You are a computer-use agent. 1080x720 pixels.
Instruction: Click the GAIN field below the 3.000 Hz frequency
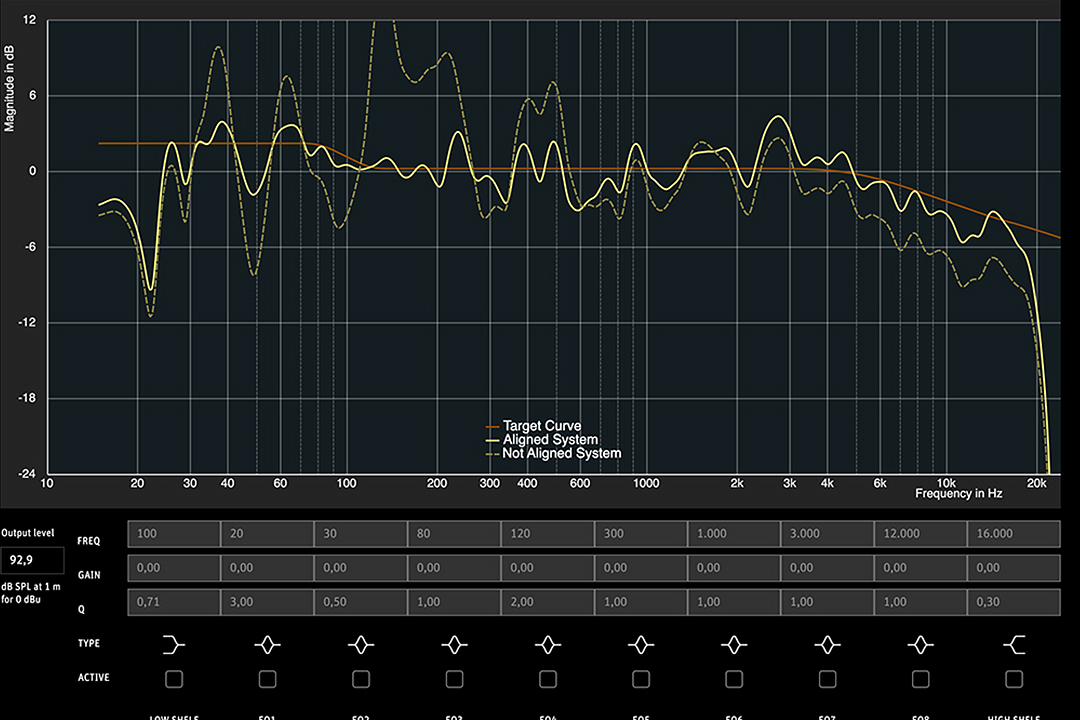click(827, 568)
